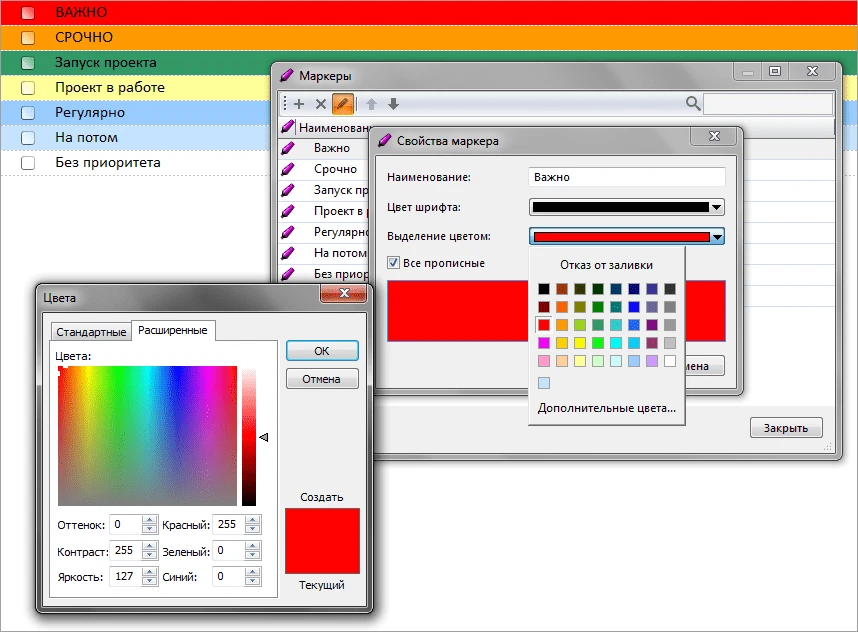Select the Срочно marker row icon
Viewport: 858px width, 632px height.
(290, 170)
